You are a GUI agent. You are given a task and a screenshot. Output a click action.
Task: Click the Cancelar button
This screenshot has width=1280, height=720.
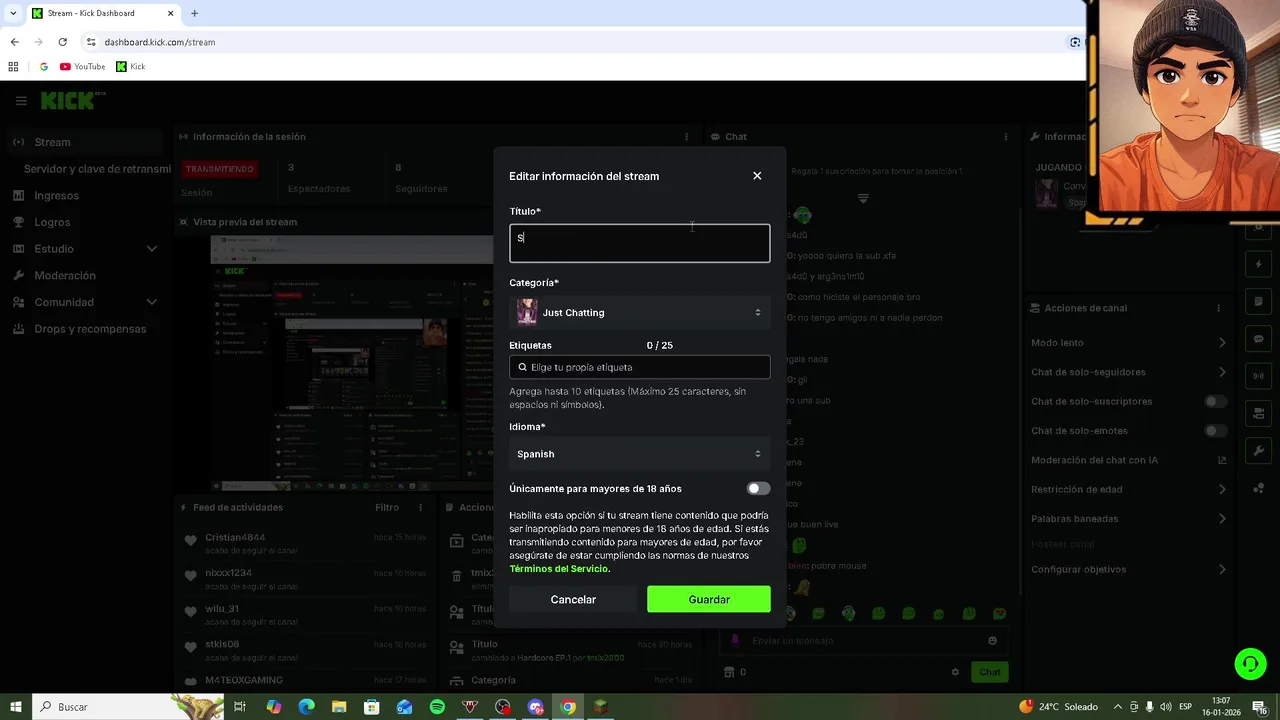[573, 599]
